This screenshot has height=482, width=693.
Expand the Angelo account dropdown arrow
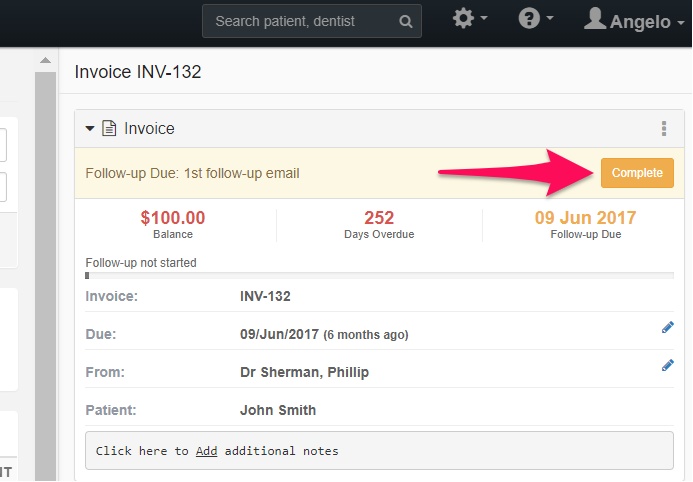681,22
